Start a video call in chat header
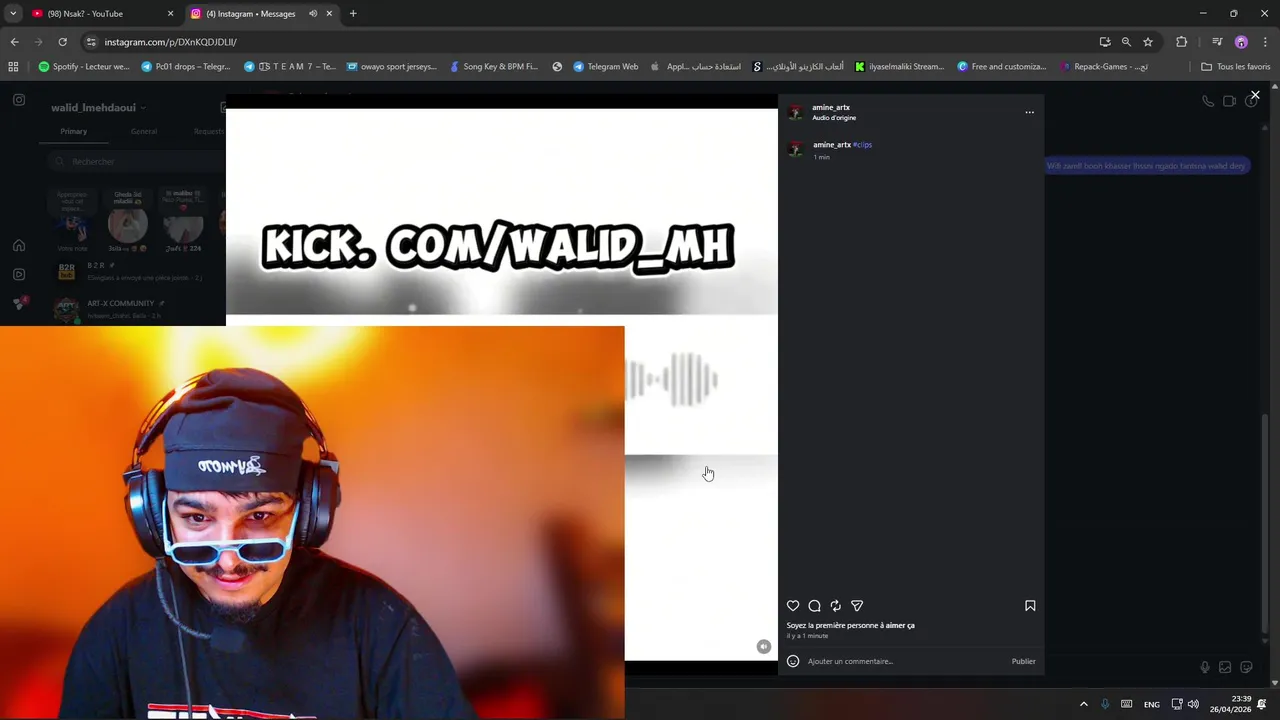The width and height of the screenshot is (1280, 720). tap(1230, 101)
